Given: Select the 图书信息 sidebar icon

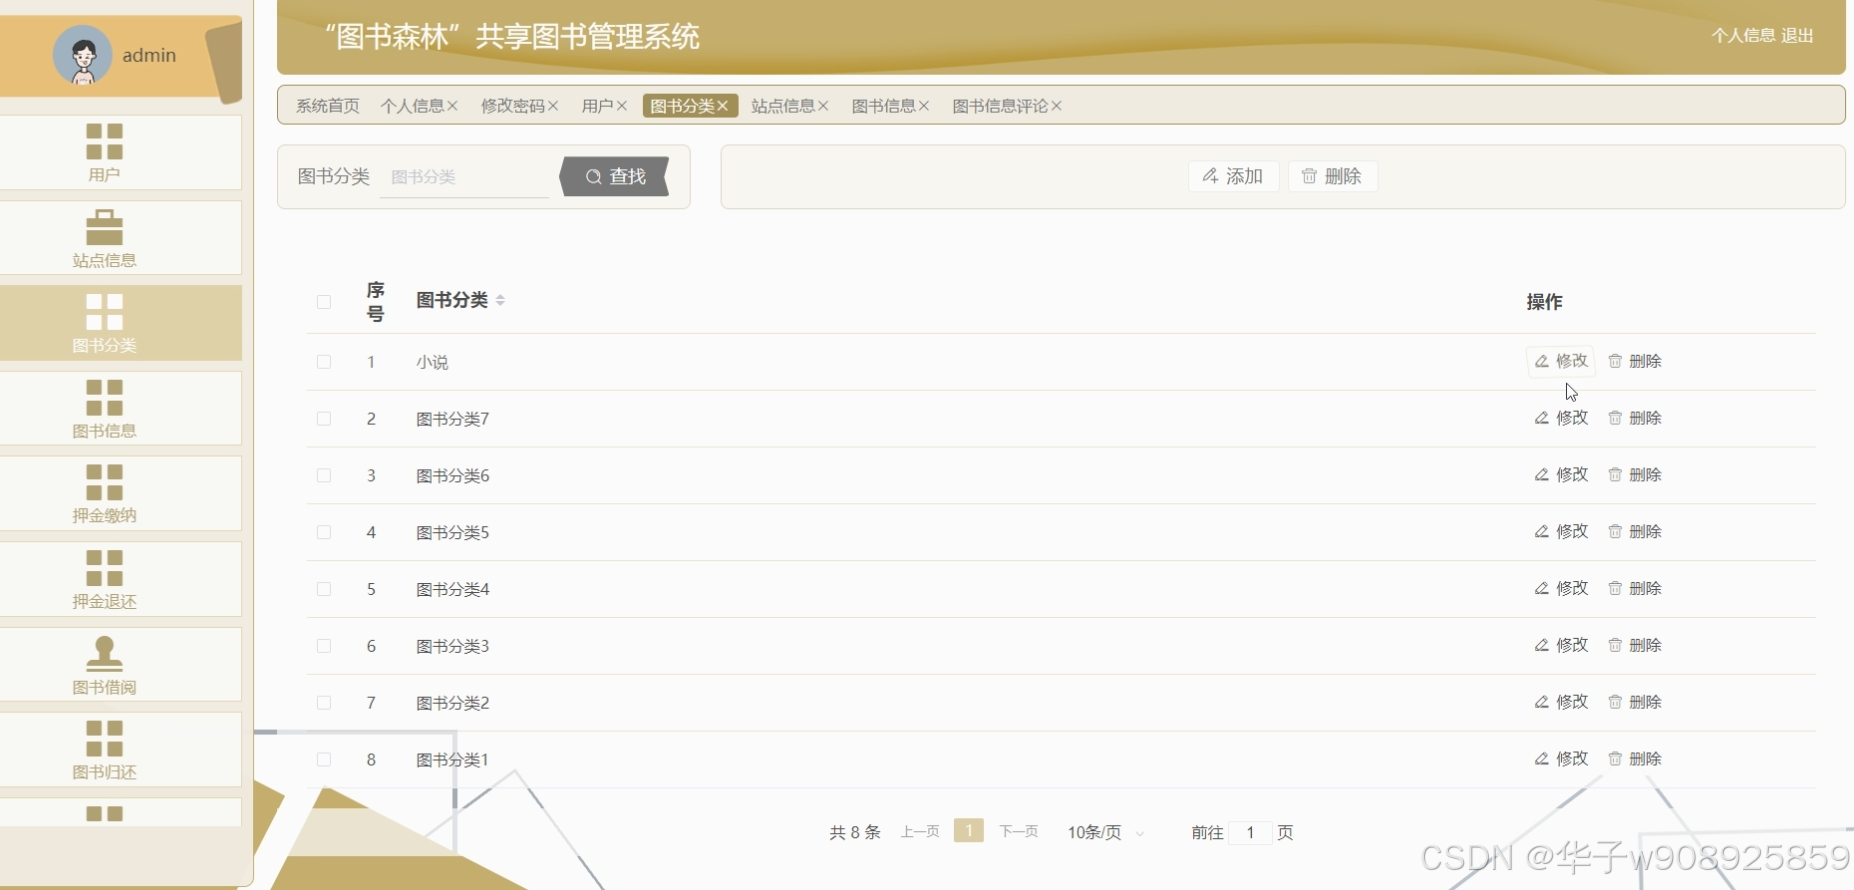Looking at the screenshot, I should [x=104, y=397].
